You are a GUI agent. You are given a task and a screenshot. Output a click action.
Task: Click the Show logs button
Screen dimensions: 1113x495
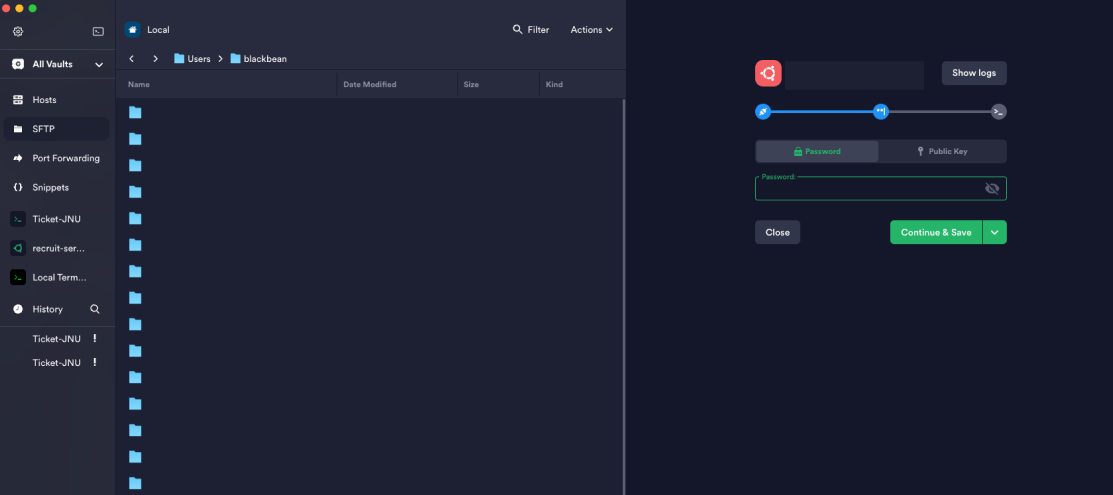[x=974, y=73]
